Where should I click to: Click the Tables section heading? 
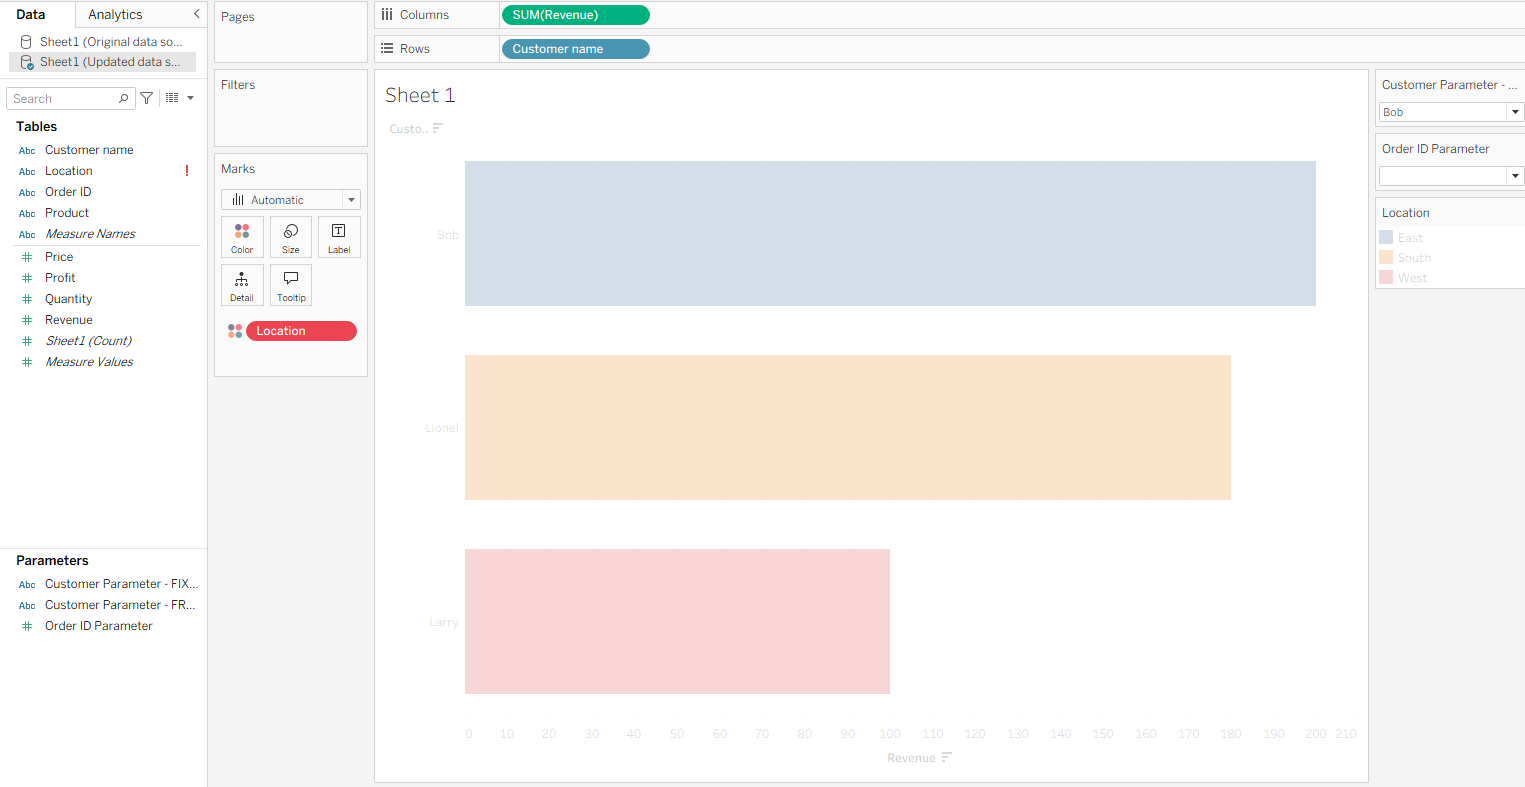coord(36,127)
